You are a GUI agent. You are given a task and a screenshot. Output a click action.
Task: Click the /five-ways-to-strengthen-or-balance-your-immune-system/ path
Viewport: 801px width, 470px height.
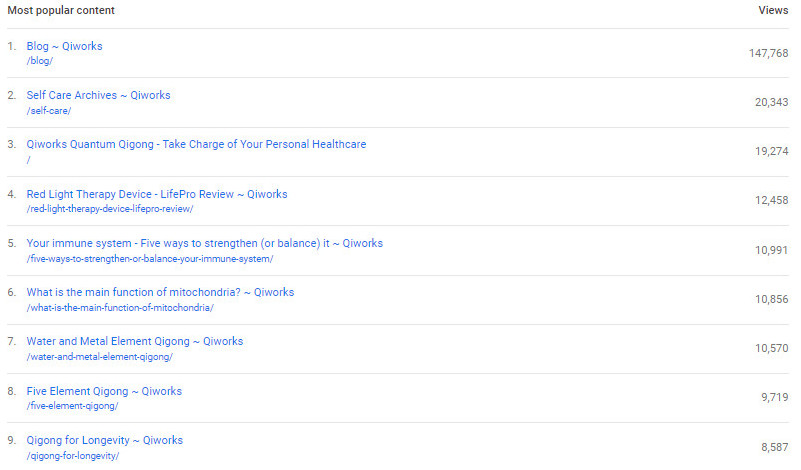pyautogui.click(x=149, y=259)
